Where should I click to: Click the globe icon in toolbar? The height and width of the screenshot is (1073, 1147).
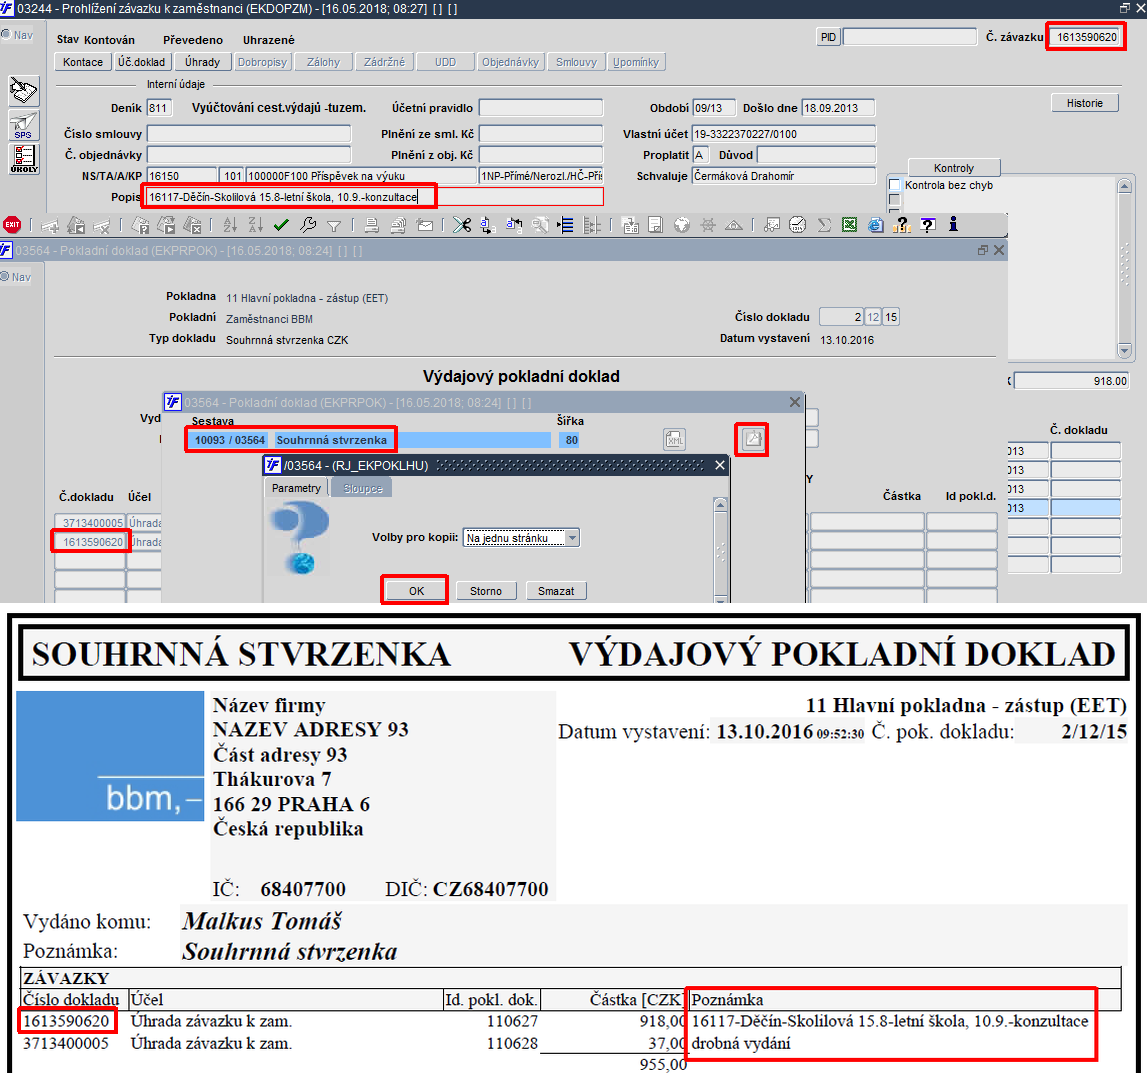tap(682, 225)
